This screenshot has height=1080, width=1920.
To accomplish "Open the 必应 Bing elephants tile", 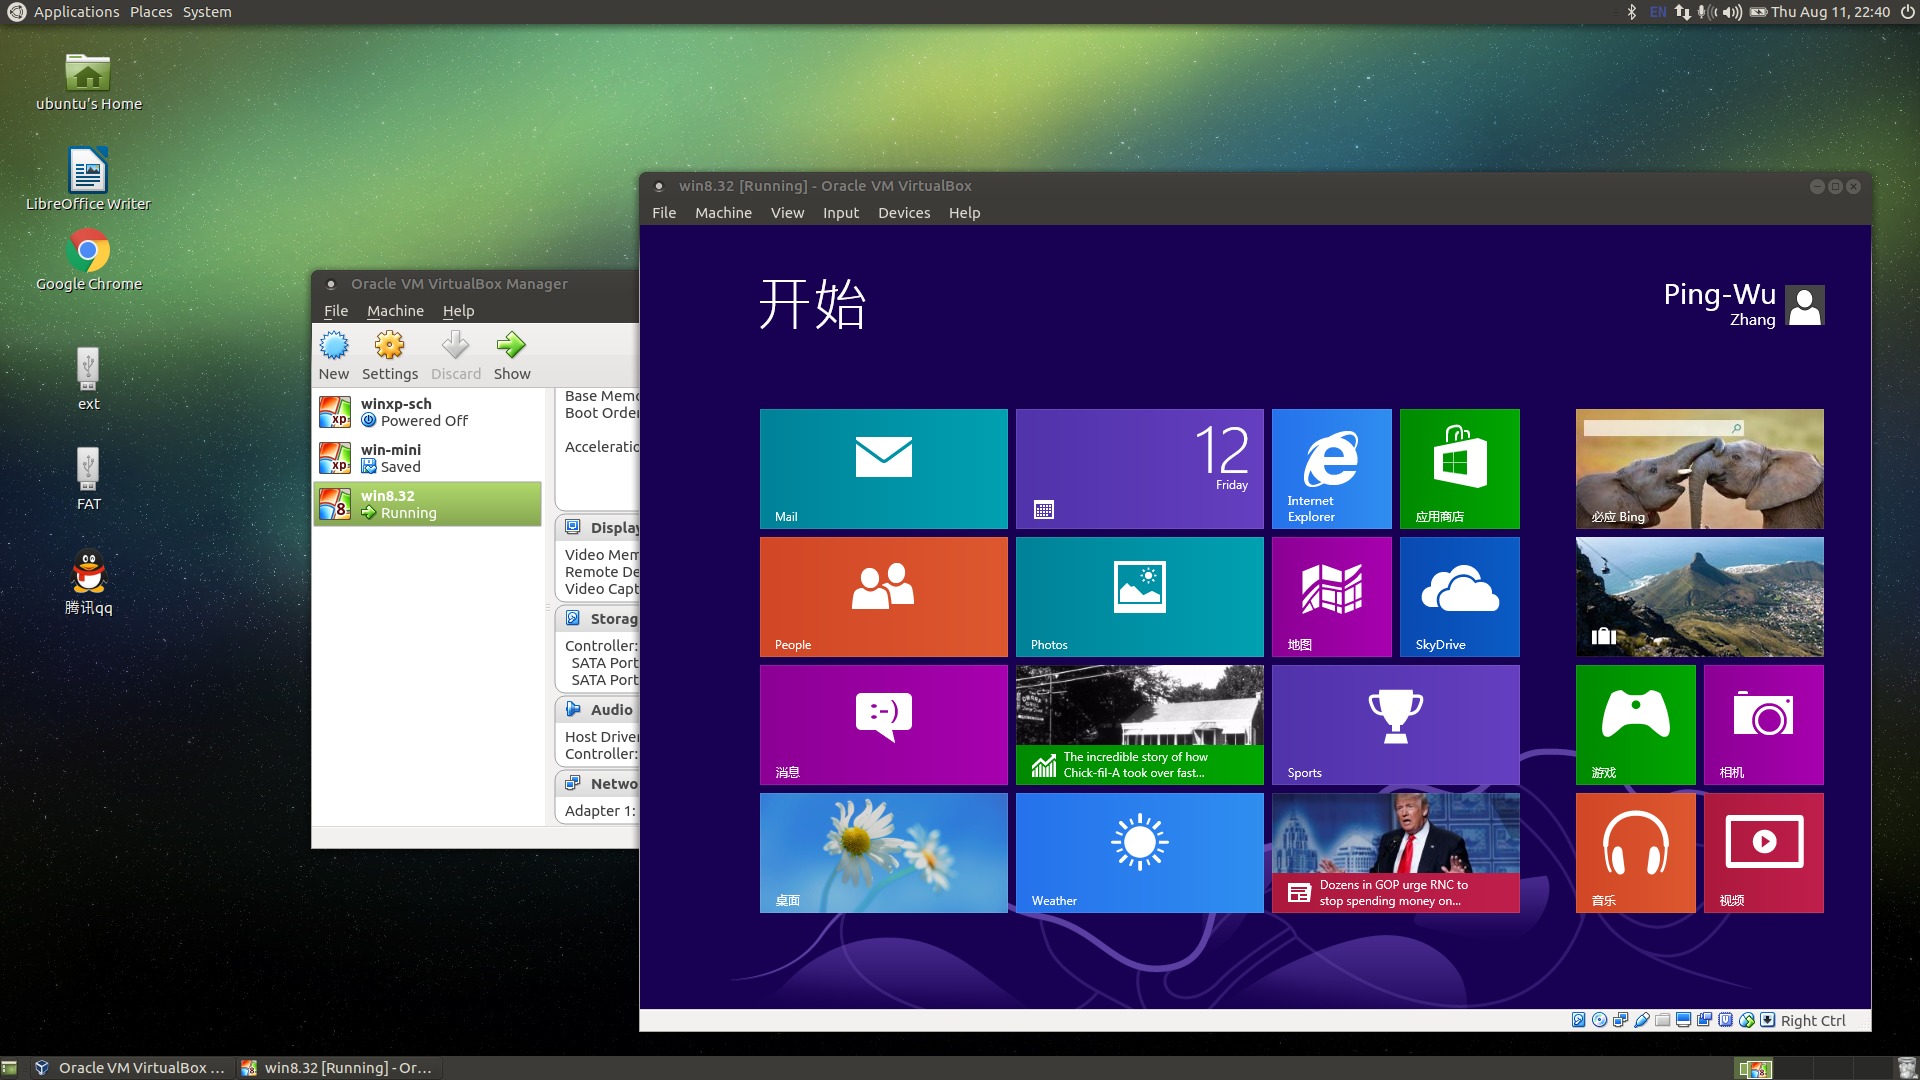I will pyautogui.click(x=1699, y=469).
